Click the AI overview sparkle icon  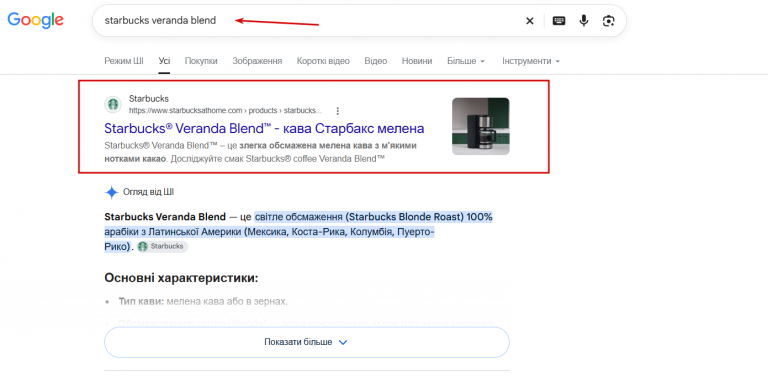(112, 192)
